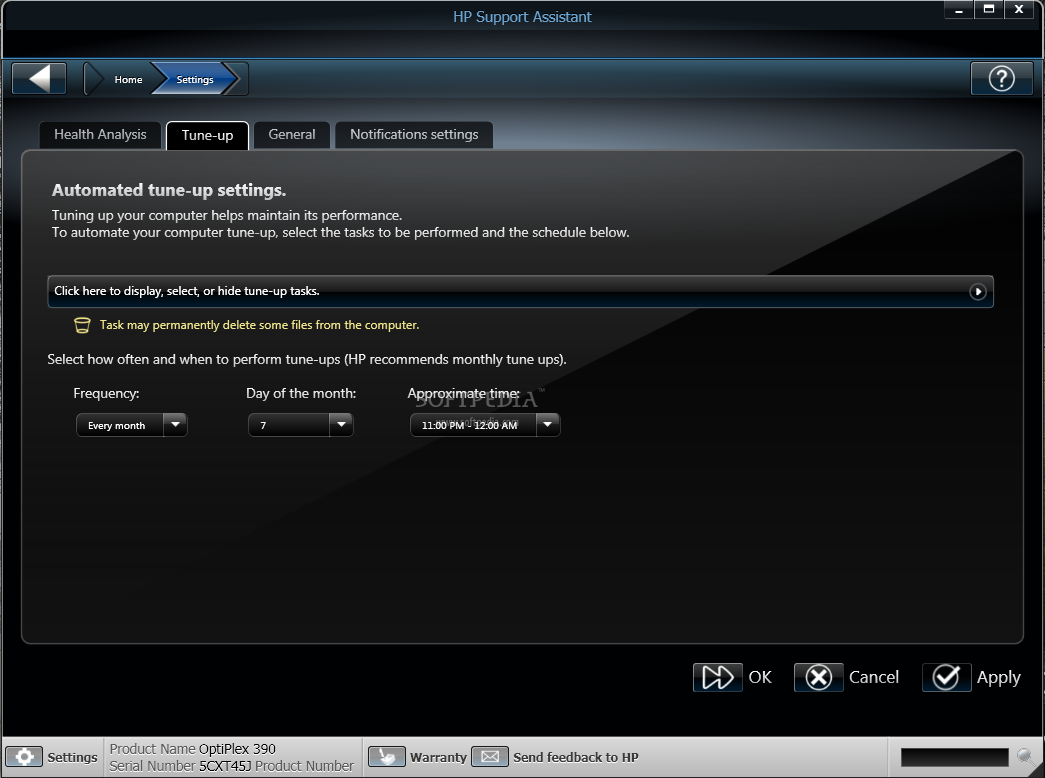Click Serial Number 5CXT45J text
The image size is (1045, 778).
181,766
